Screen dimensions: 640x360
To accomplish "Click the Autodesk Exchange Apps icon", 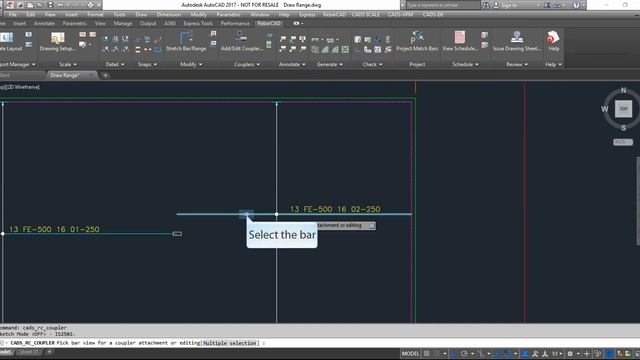I will (547, 5).
